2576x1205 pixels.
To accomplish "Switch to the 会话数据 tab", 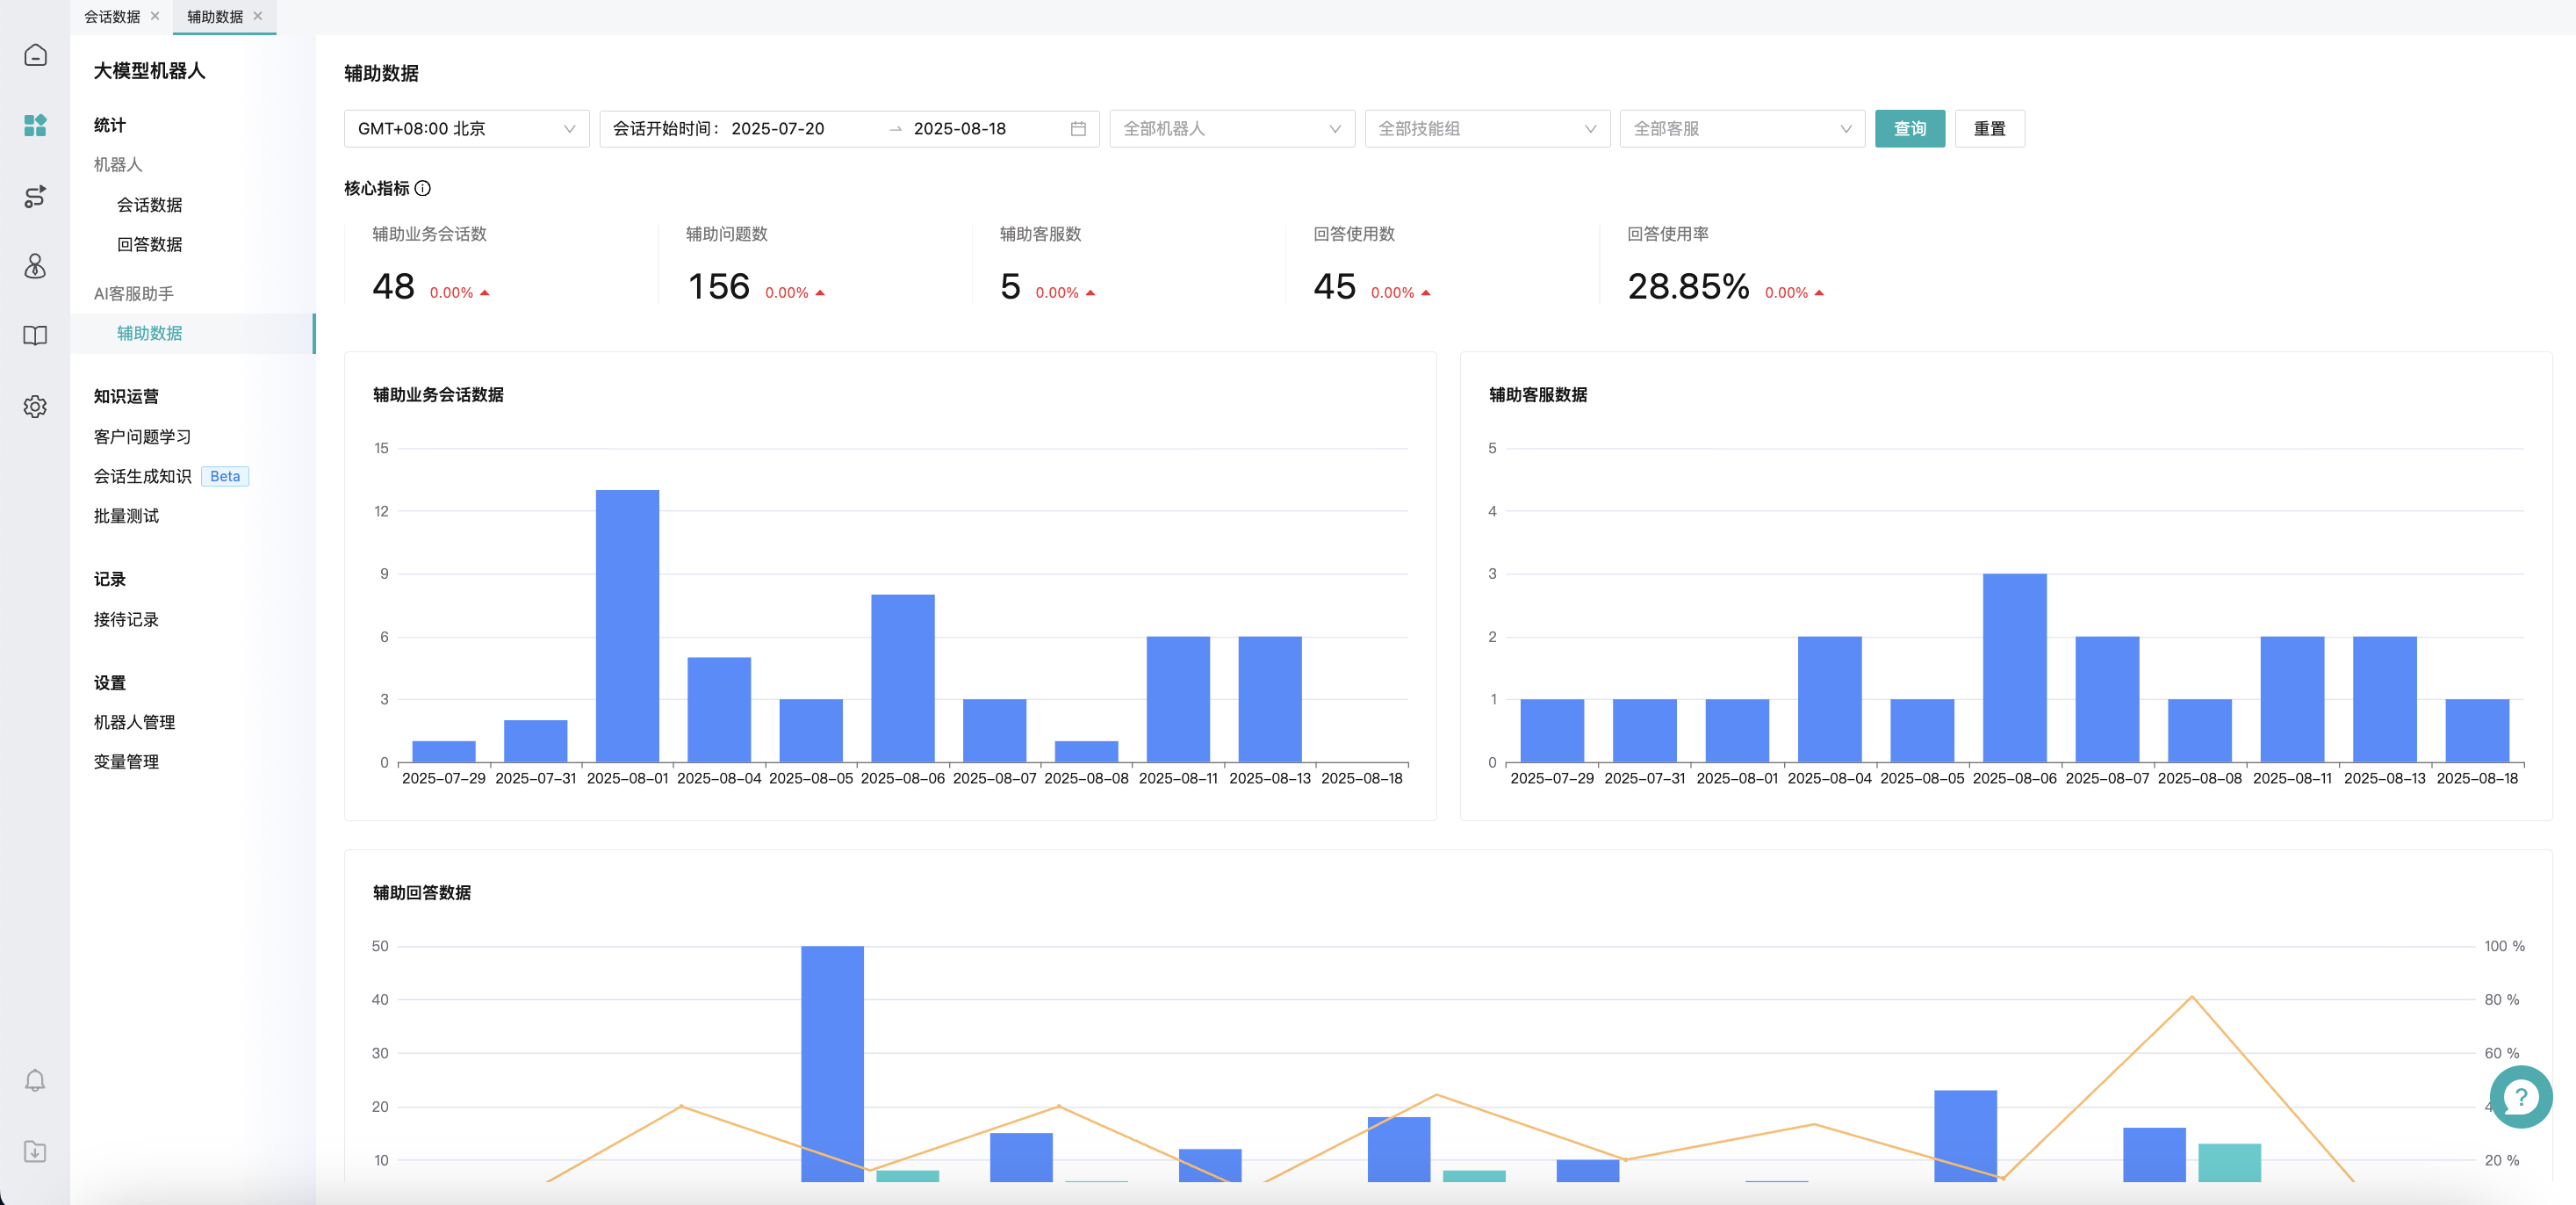I will tap(112, 17).
